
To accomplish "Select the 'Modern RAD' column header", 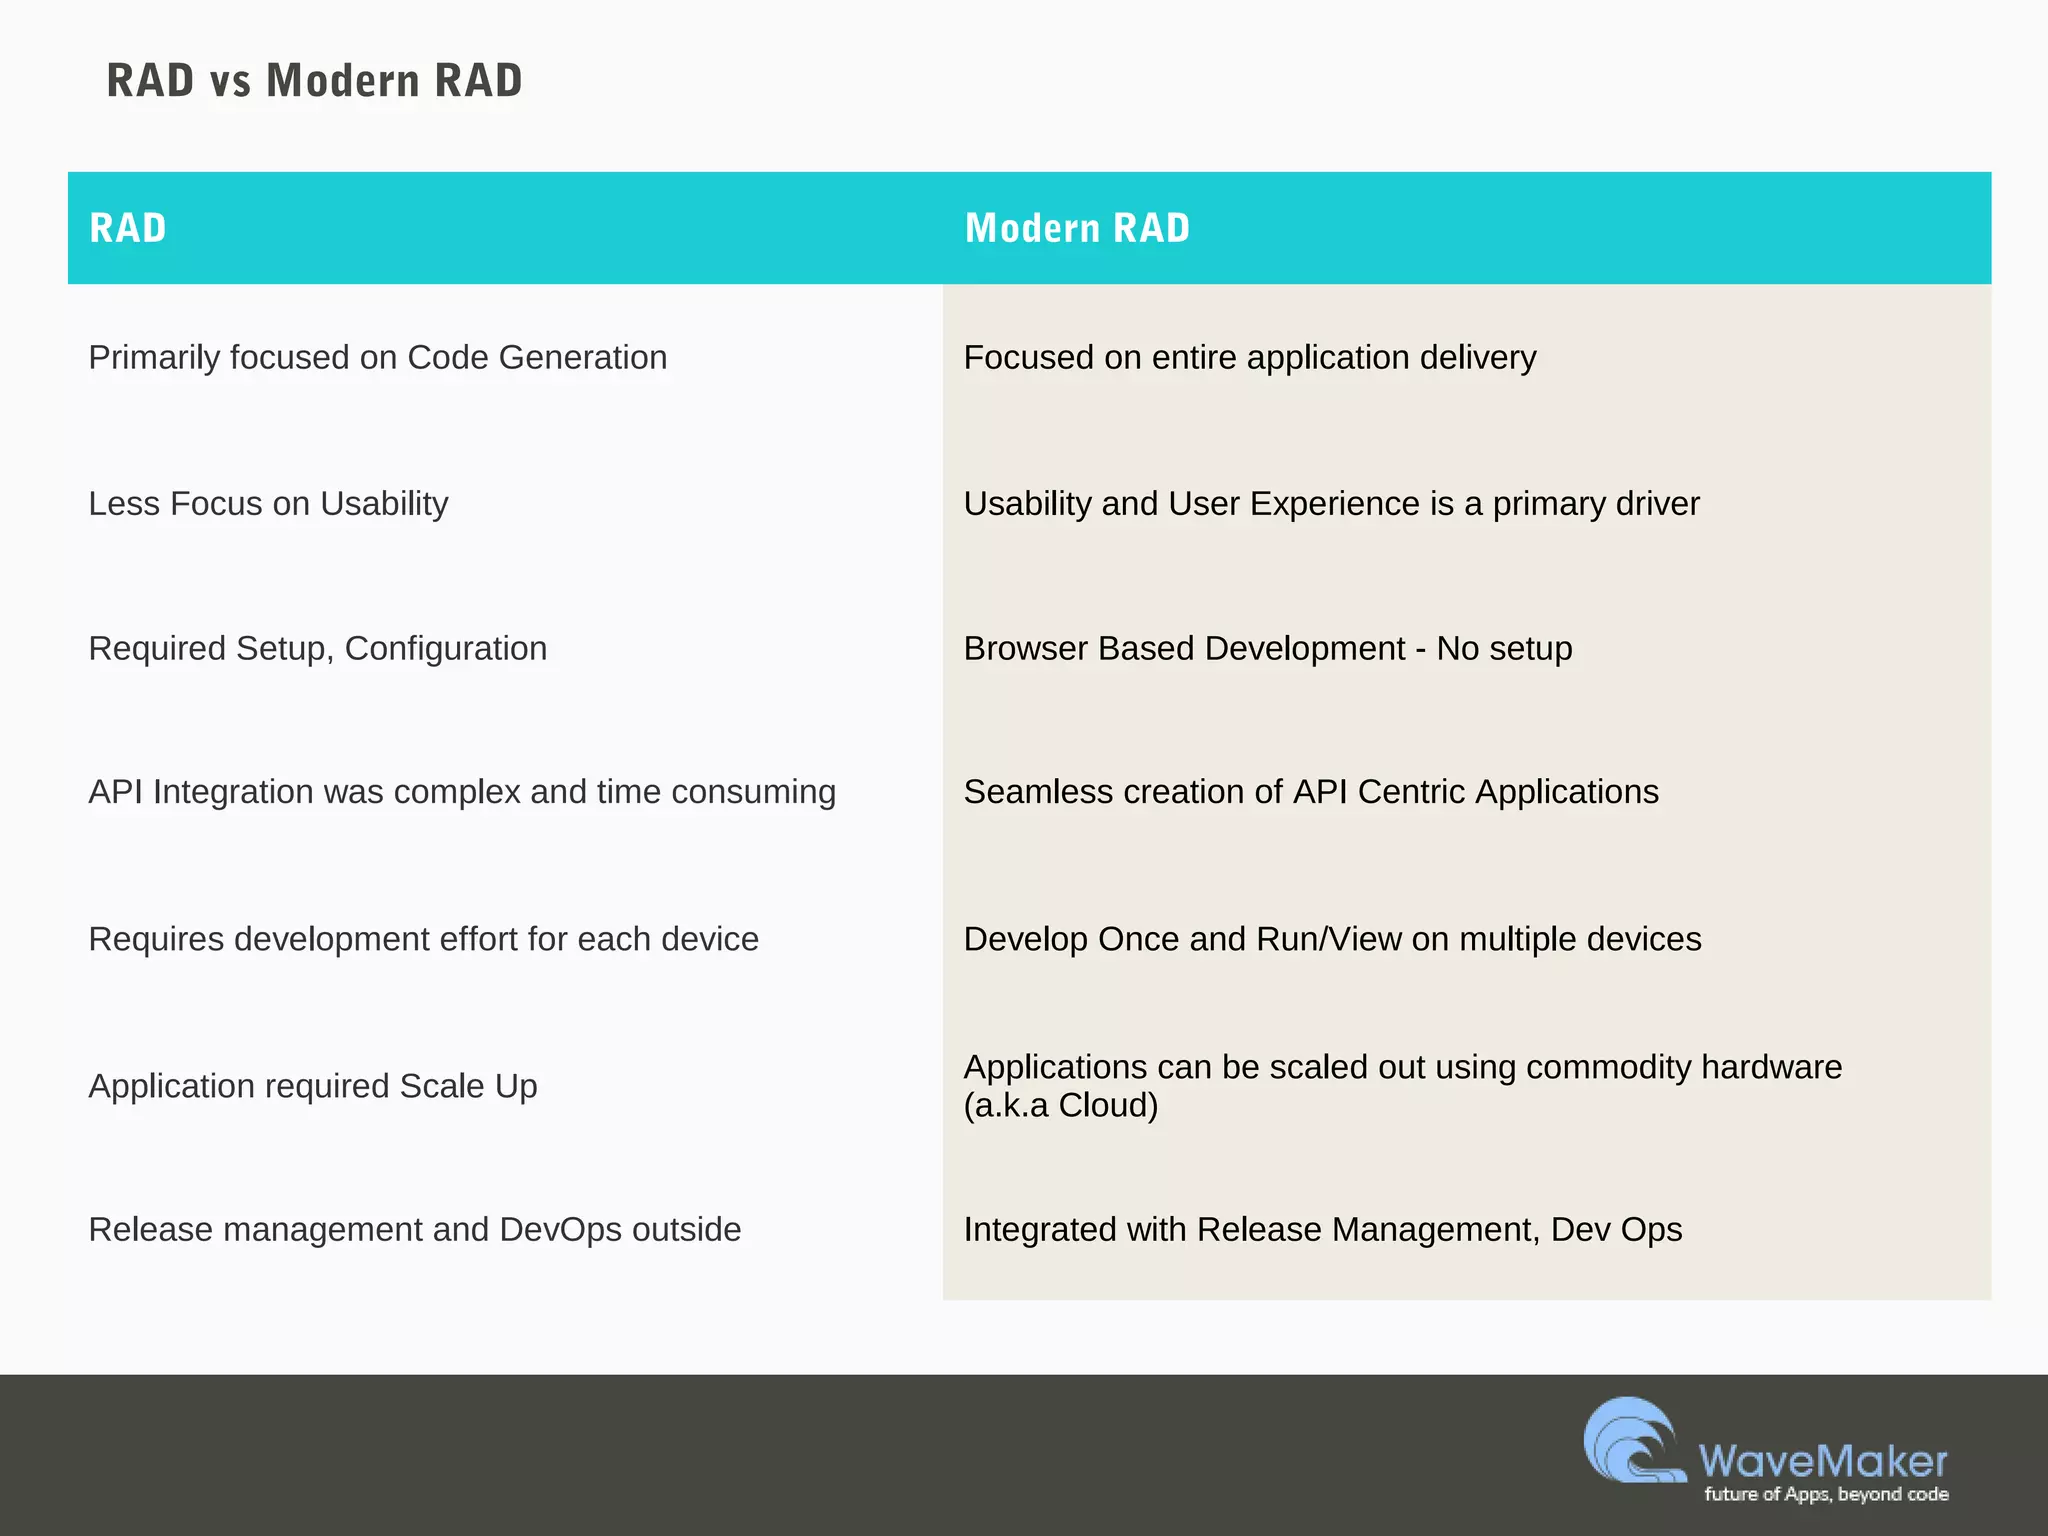I will click(1077, 228).
